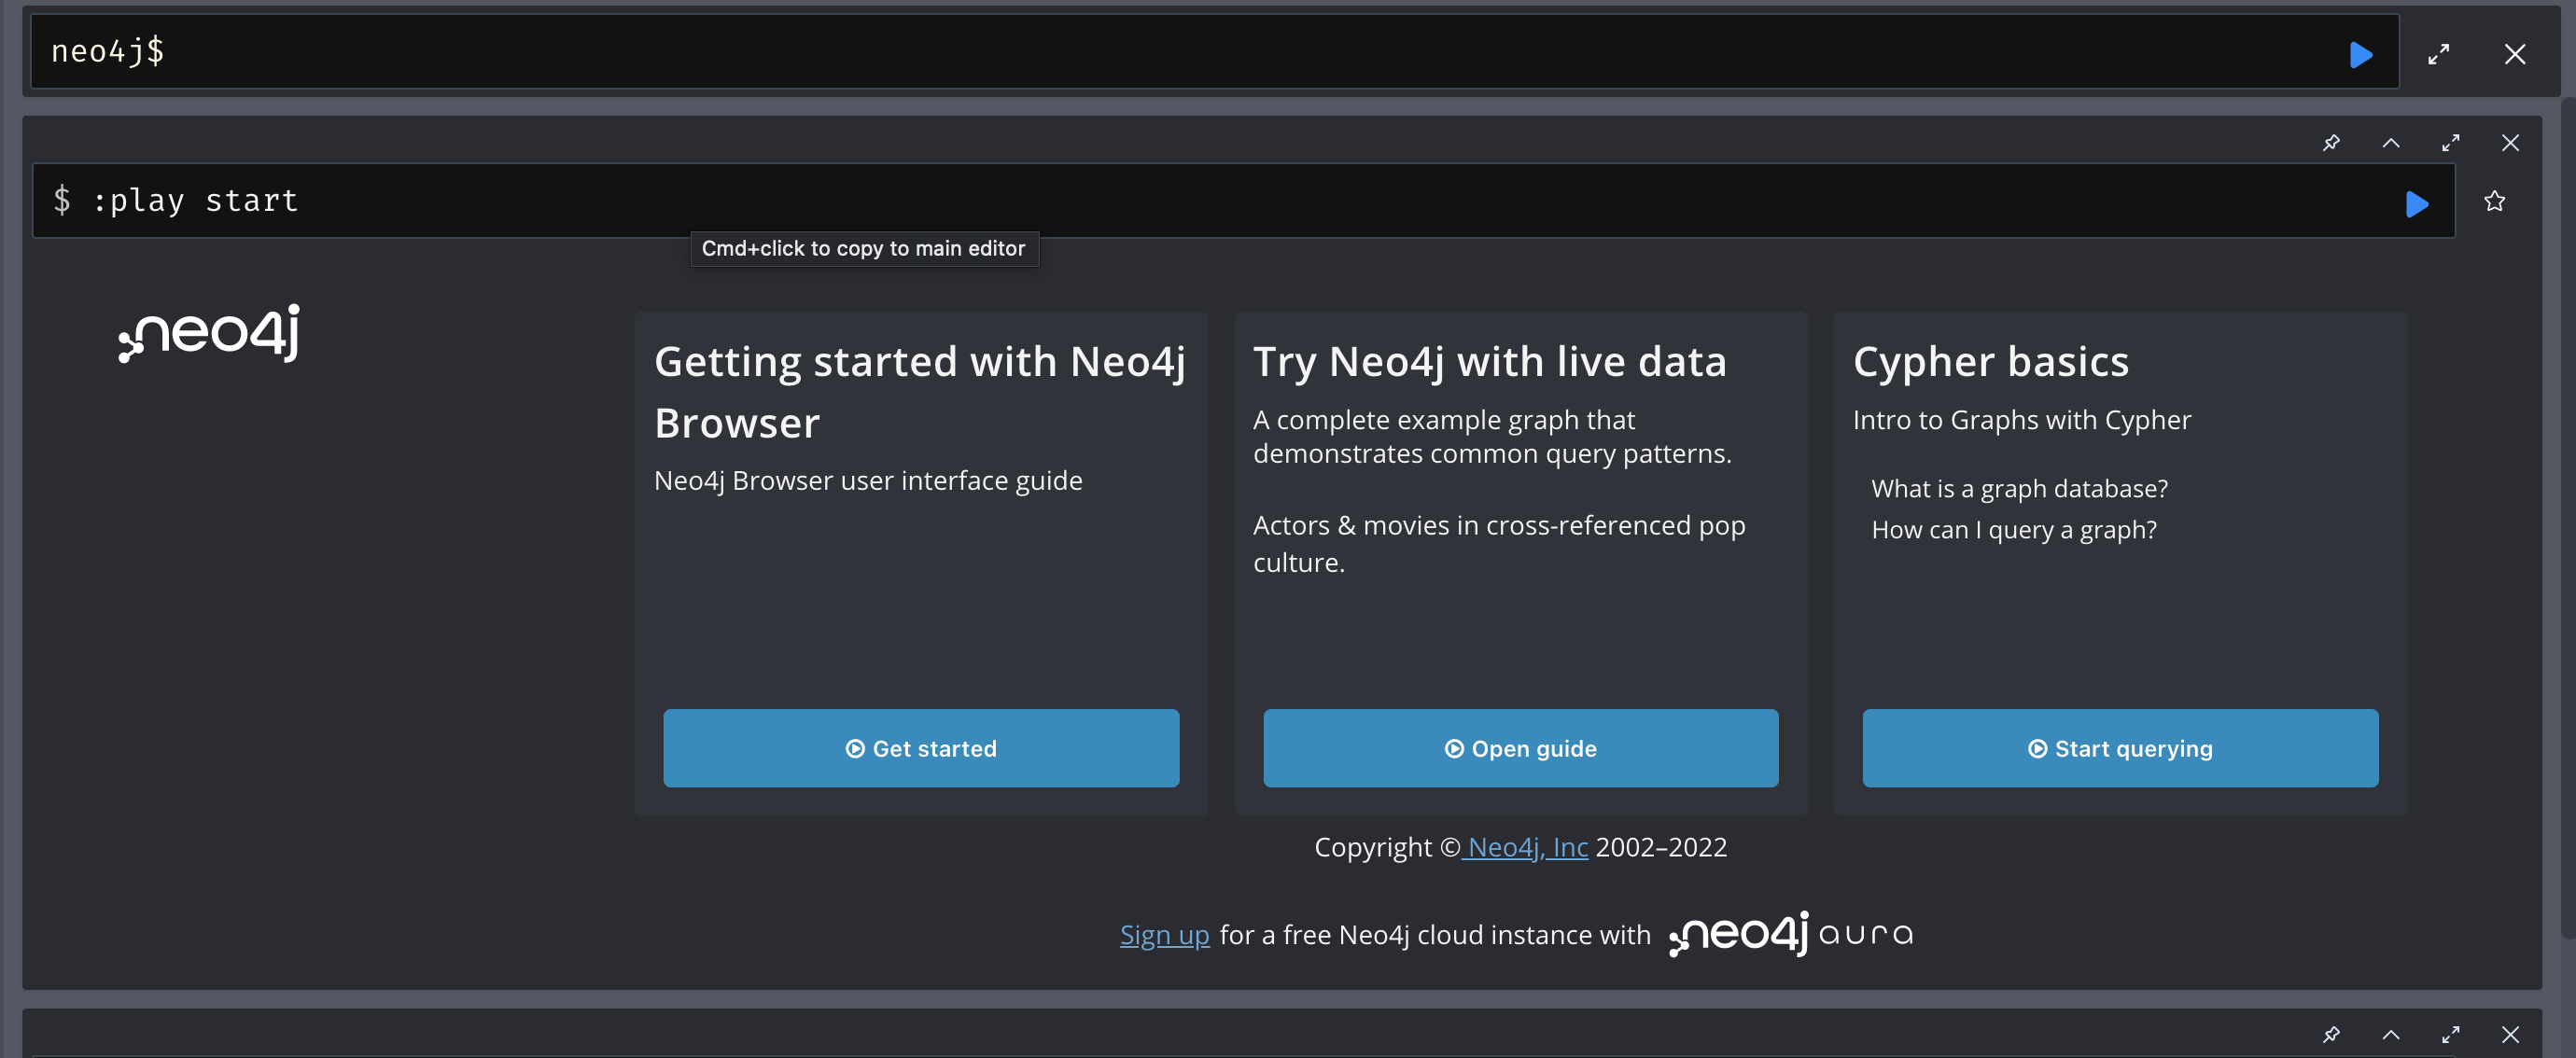Expand the main editor to fullscreen
Screen dimensions: 2576x1058
[2438, 55]
